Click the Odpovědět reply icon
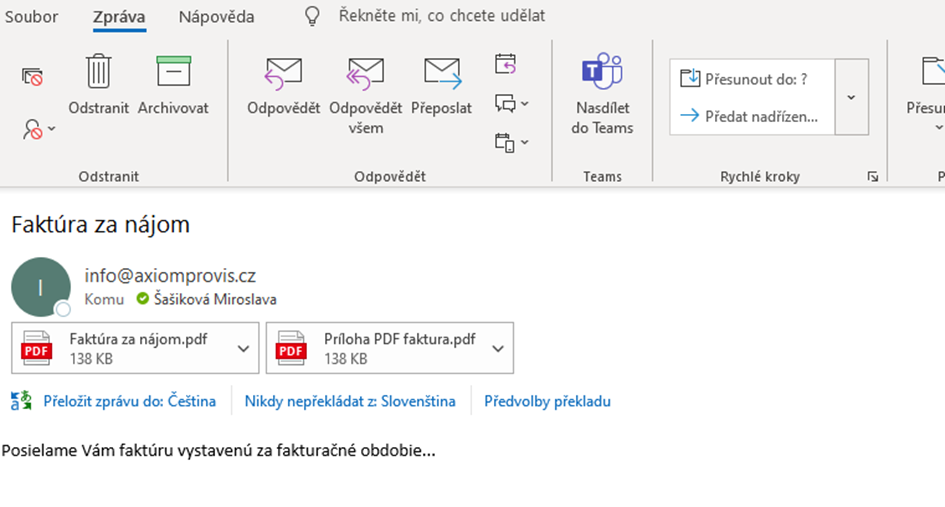The height and width of the screenshot is (507, 945). [283, 73]
